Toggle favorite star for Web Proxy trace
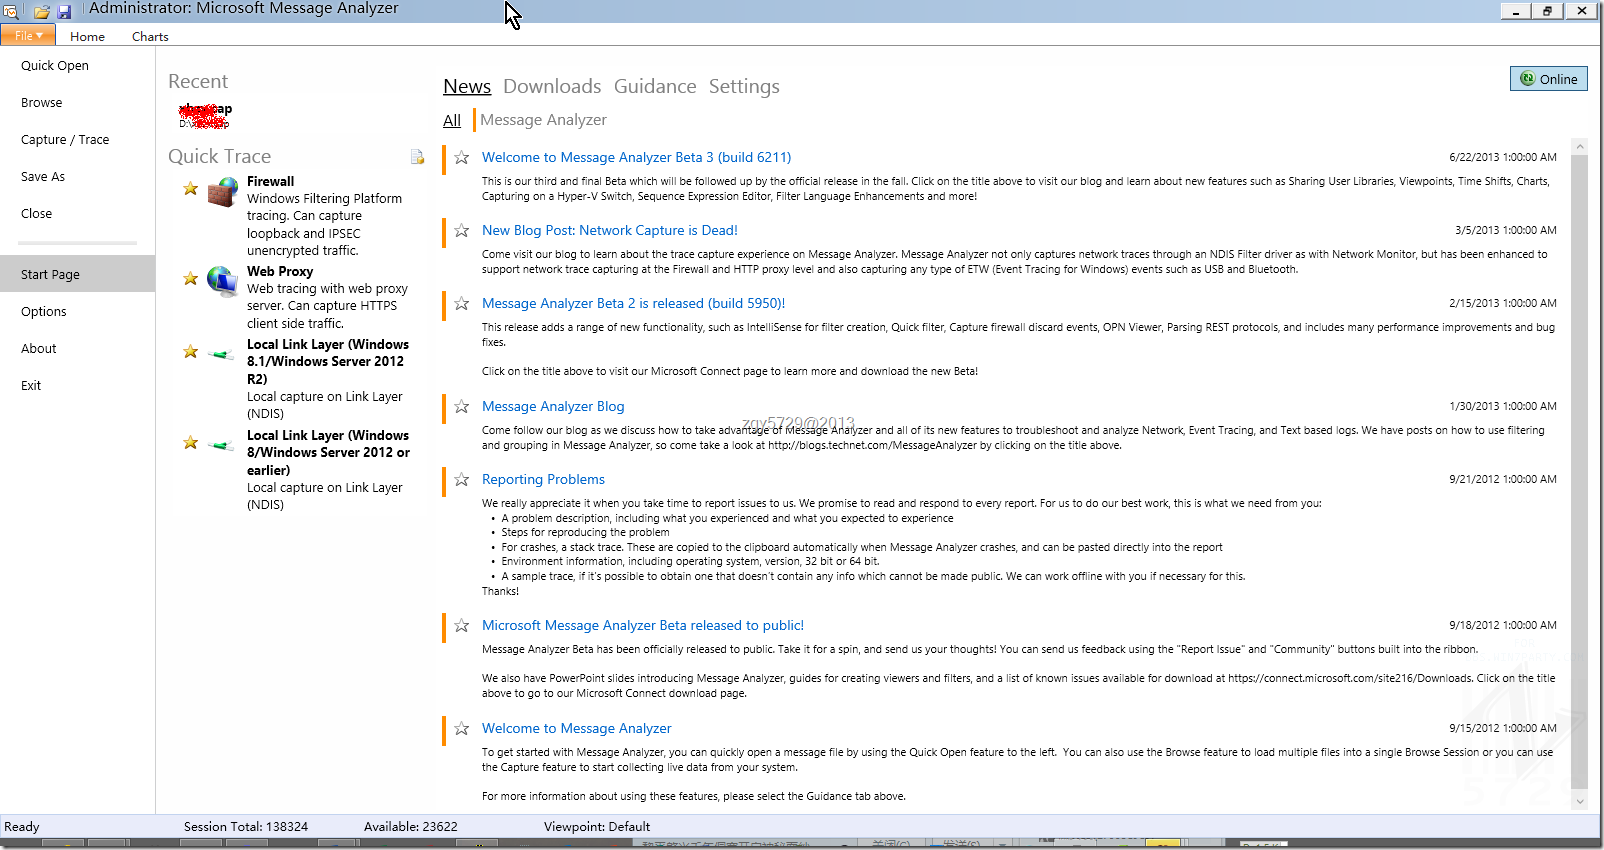The width and height of the screenshot is (1604, 850). [190, 278]
